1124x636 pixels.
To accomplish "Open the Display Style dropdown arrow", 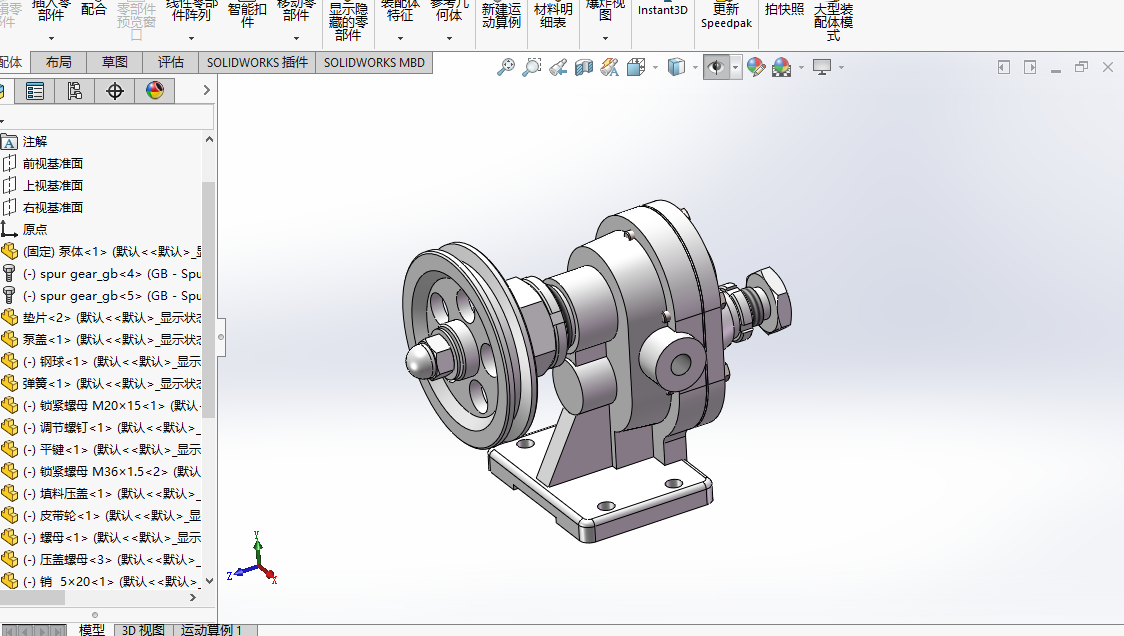I will 695,67.
